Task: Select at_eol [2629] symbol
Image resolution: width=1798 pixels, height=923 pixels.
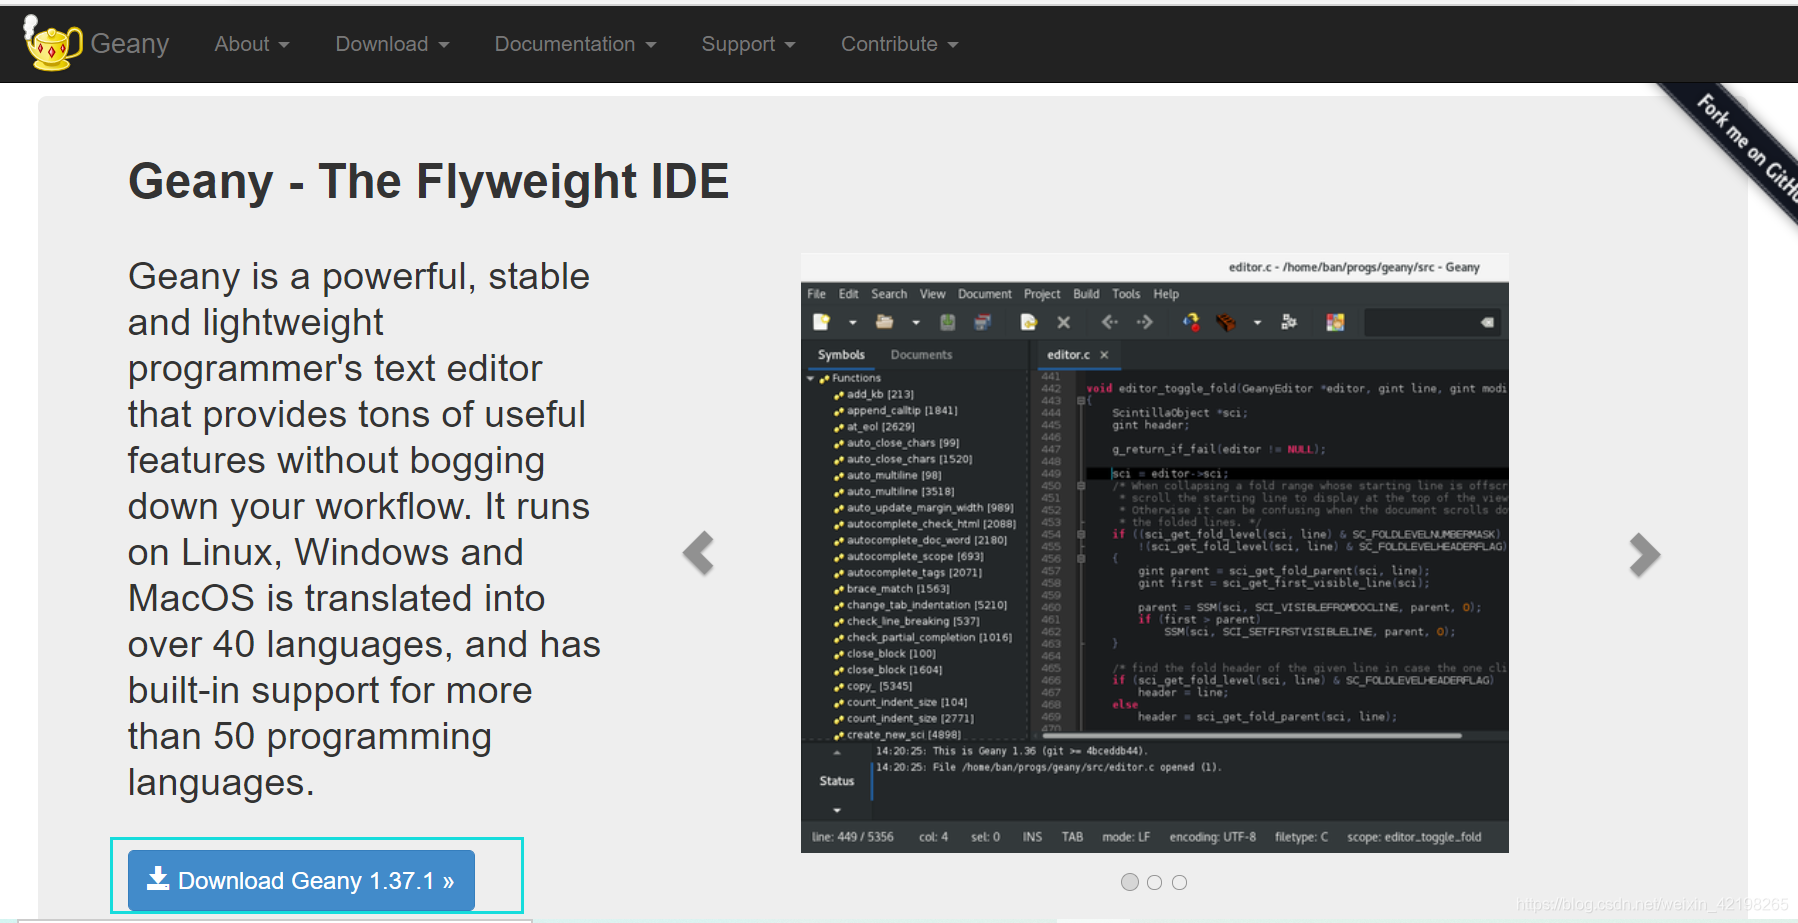Action: point(880,427)
